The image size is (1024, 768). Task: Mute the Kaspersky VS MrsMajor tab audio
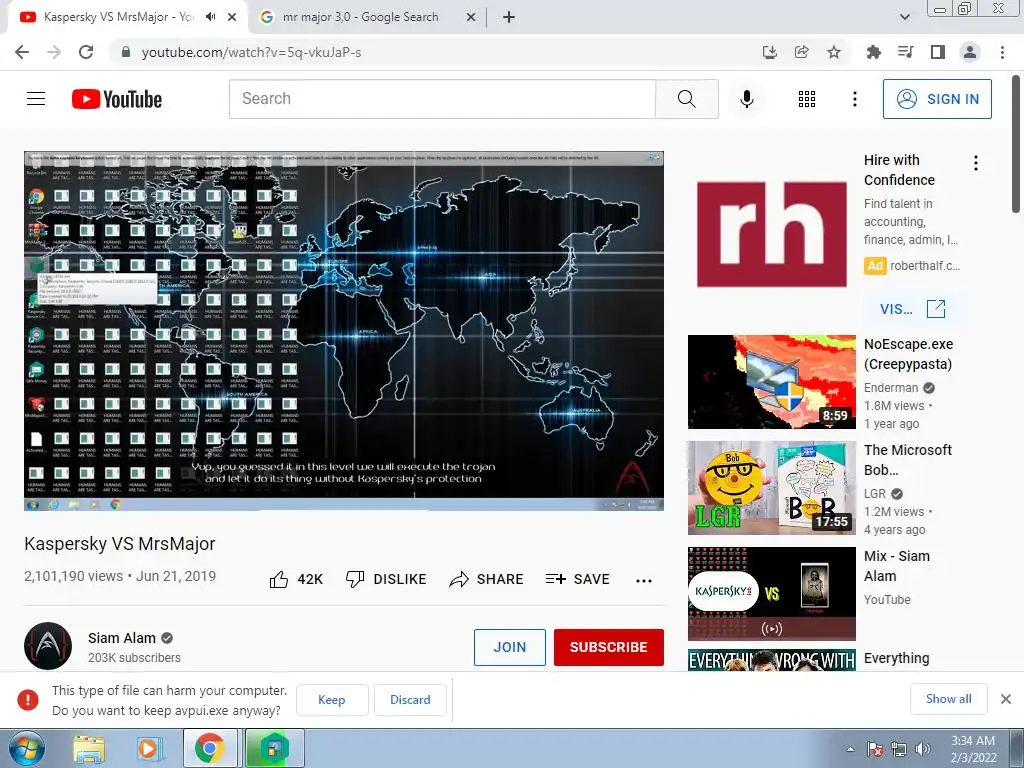click(210, 17)
